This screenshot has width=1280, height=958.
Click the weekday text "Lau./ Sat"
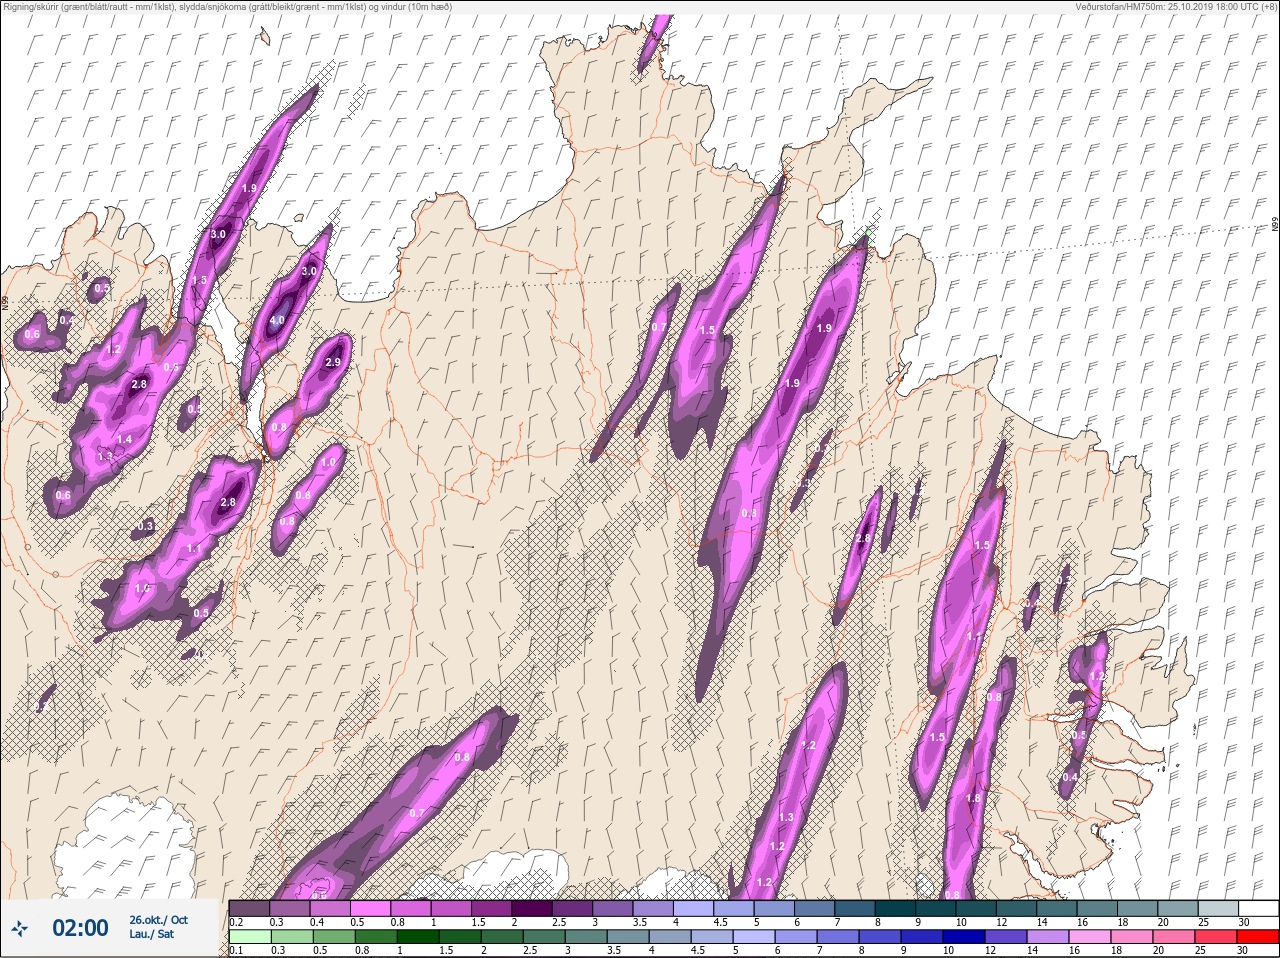(x=150, y=935)
